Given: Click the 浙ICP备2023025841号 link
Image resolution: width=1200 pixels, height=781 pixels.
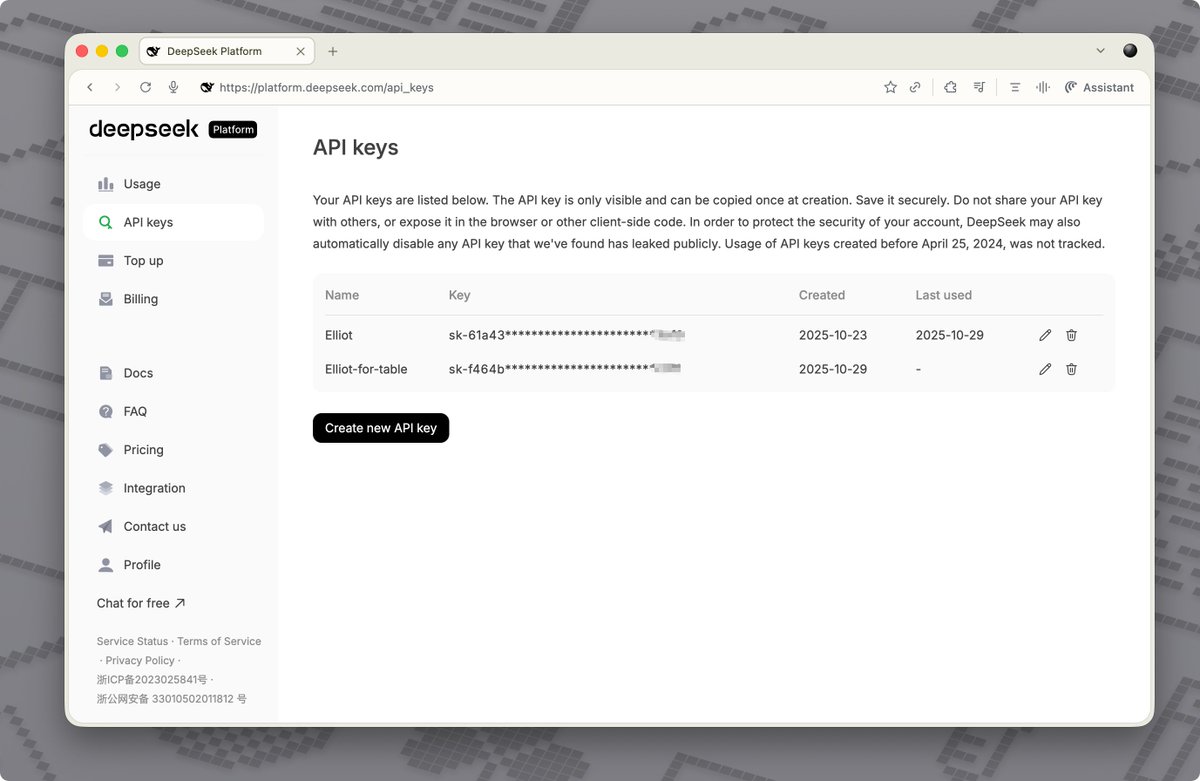Looking at the screenshot, I should pyautogui.click(x=152, y=680).
